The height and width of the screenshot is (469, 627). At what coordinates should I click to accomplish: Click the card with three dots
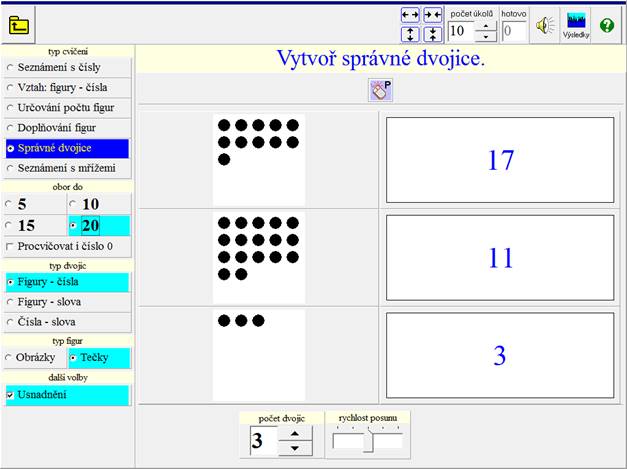(259, 355)
